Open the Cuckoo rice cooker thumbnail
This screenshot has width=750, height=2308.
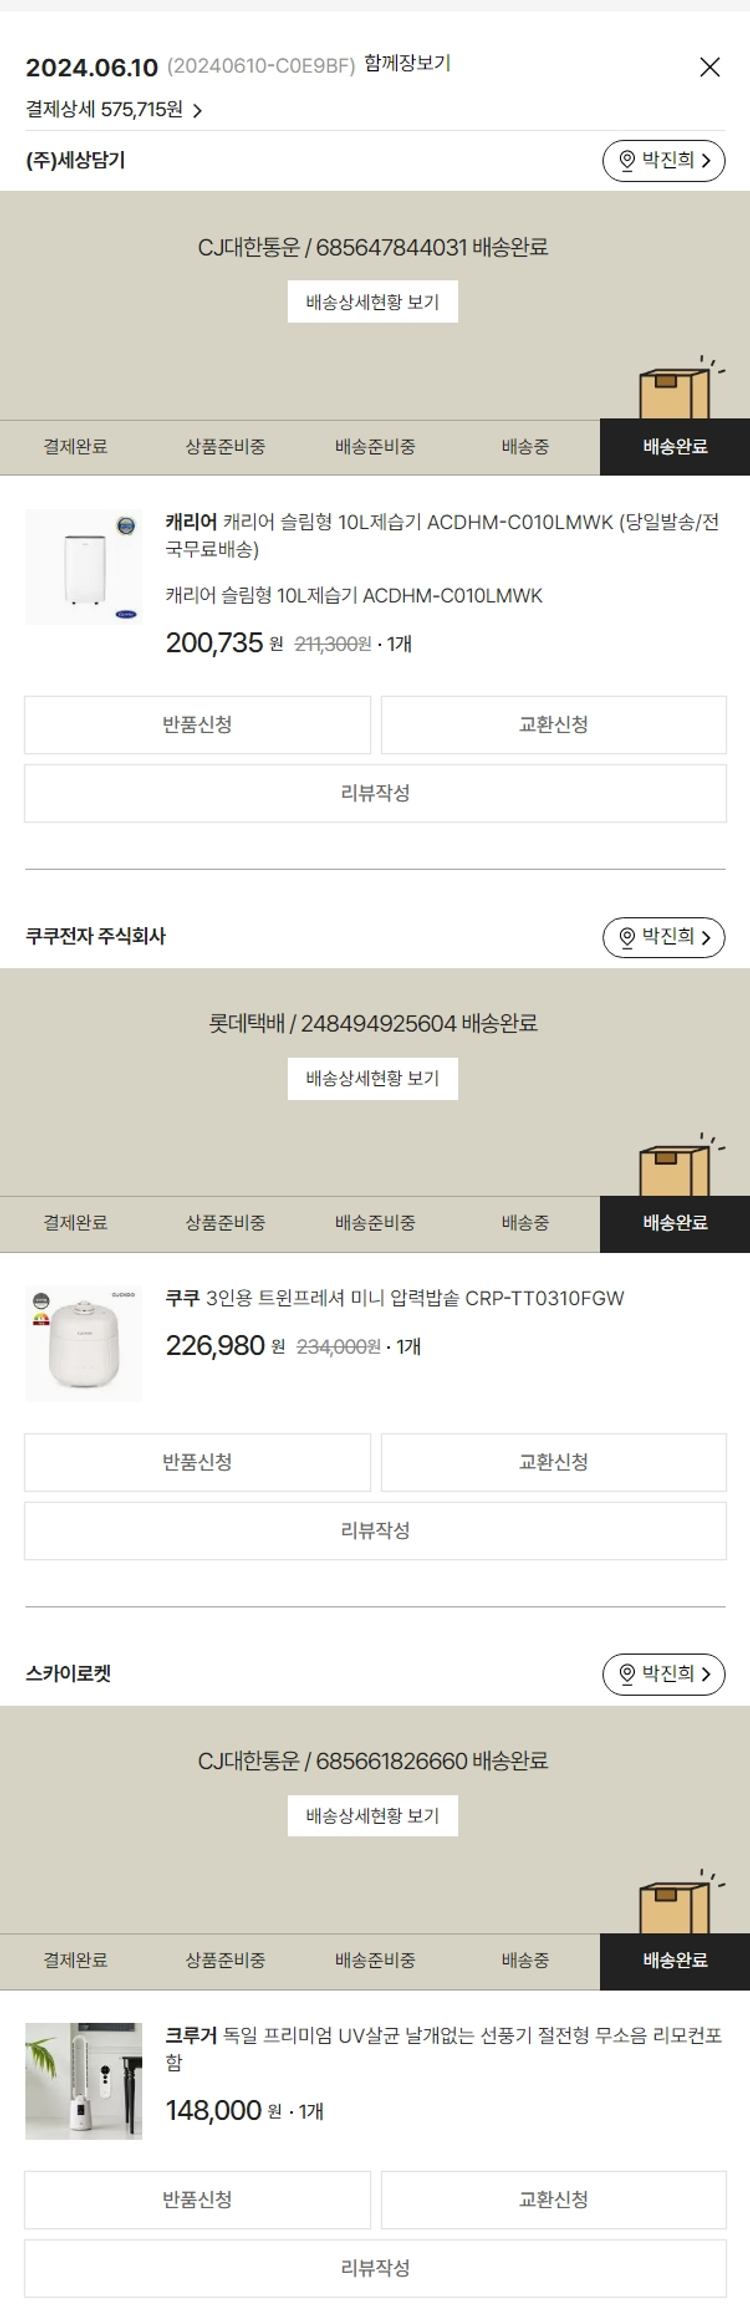84,1343
